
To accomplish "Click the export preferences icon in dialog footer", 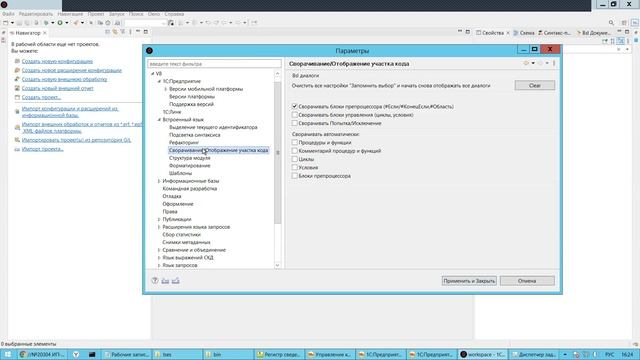I will (x=176, y=280).
